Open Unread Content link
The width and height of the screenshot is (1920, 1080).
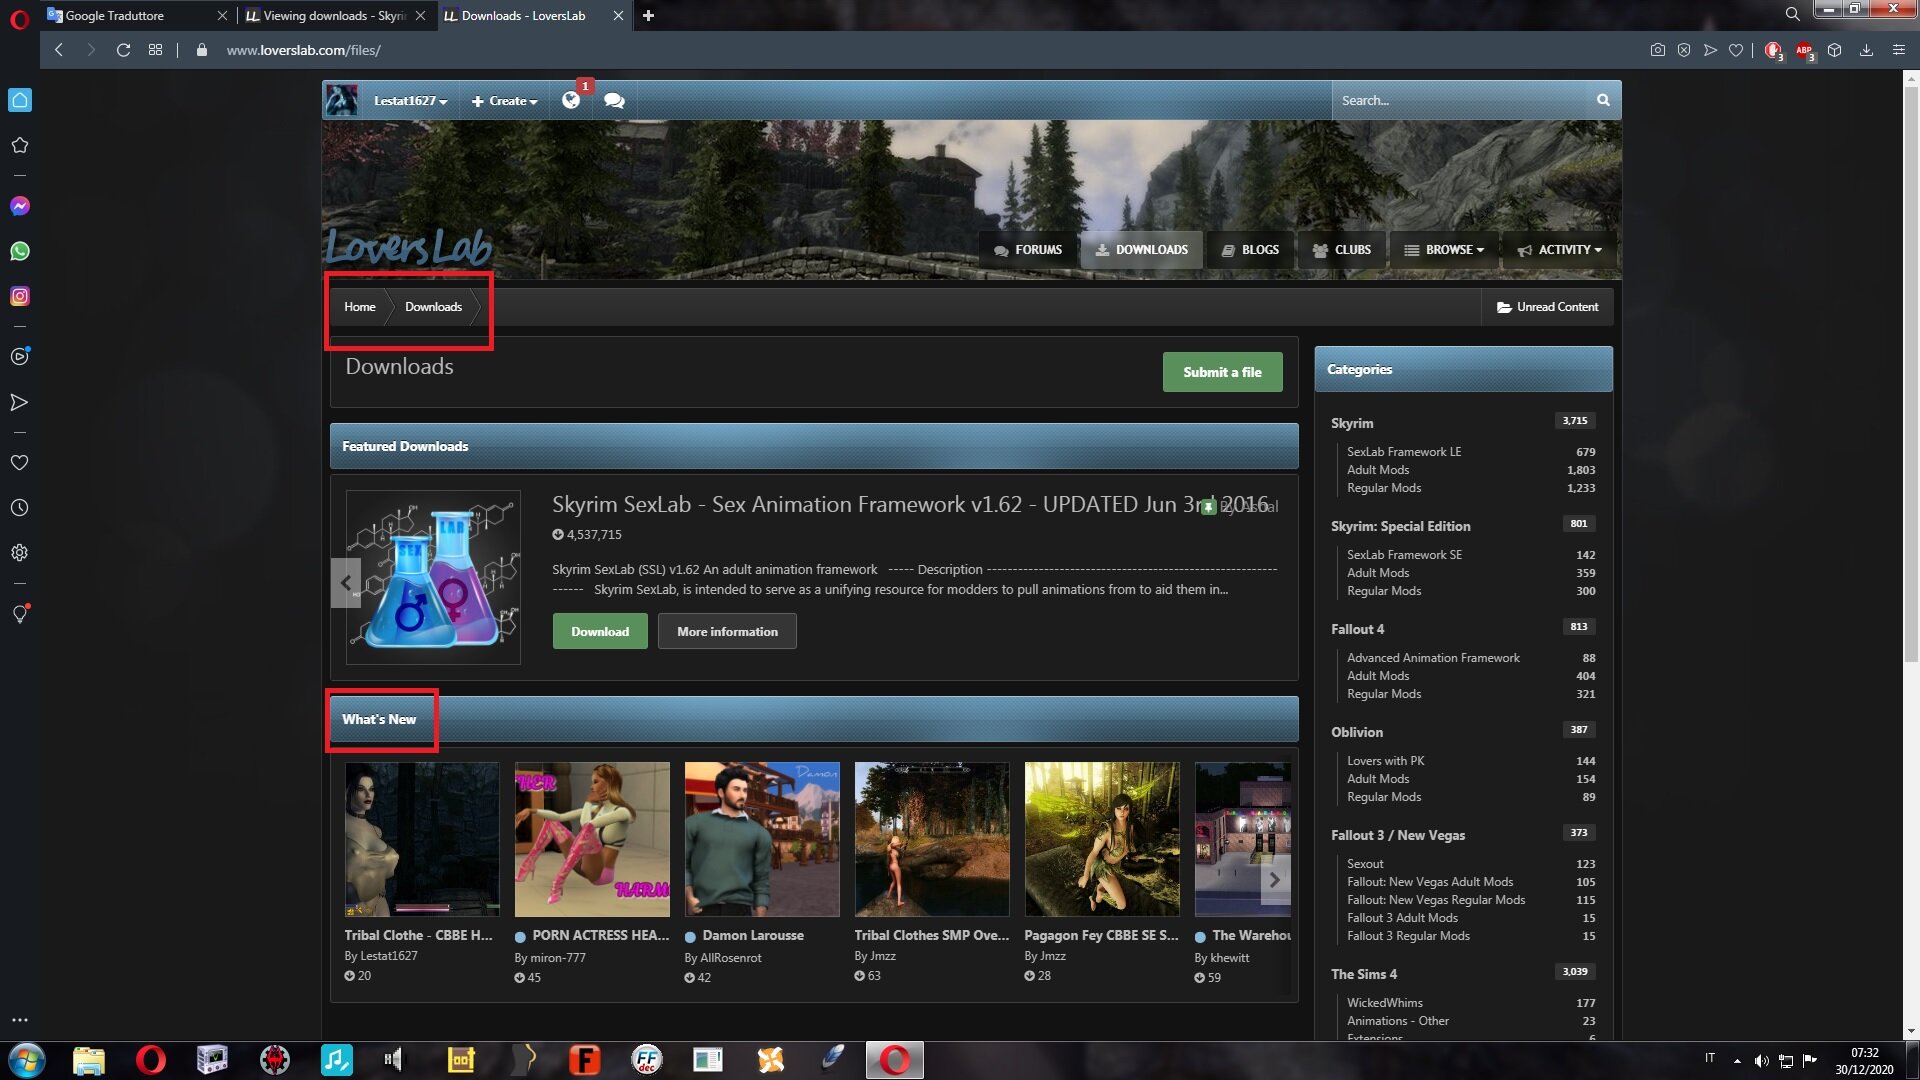[1547, 307]
